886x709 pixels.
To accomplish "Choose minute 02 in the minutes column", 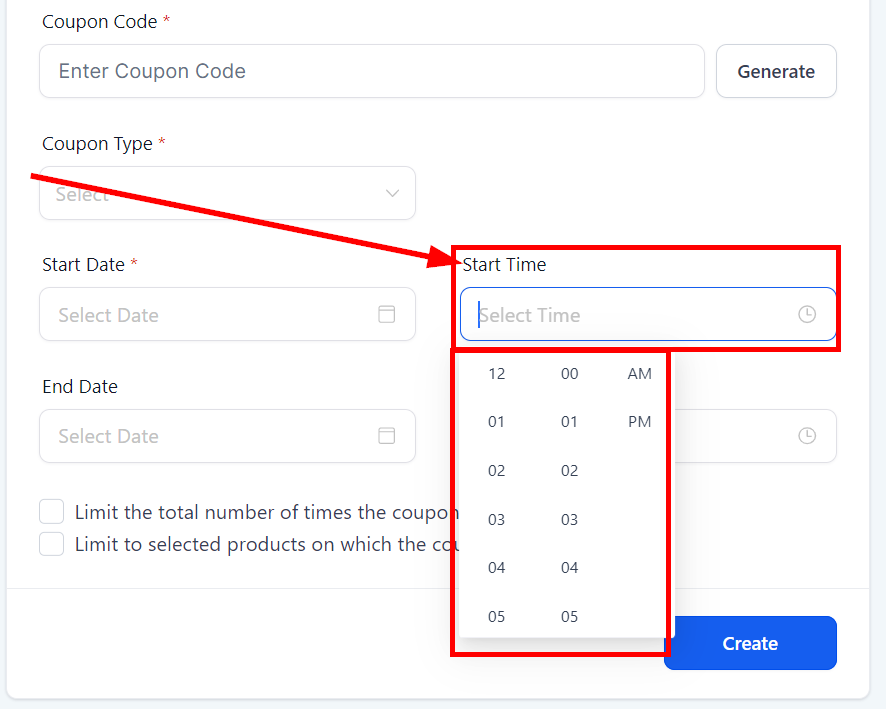I will (569, 471).
